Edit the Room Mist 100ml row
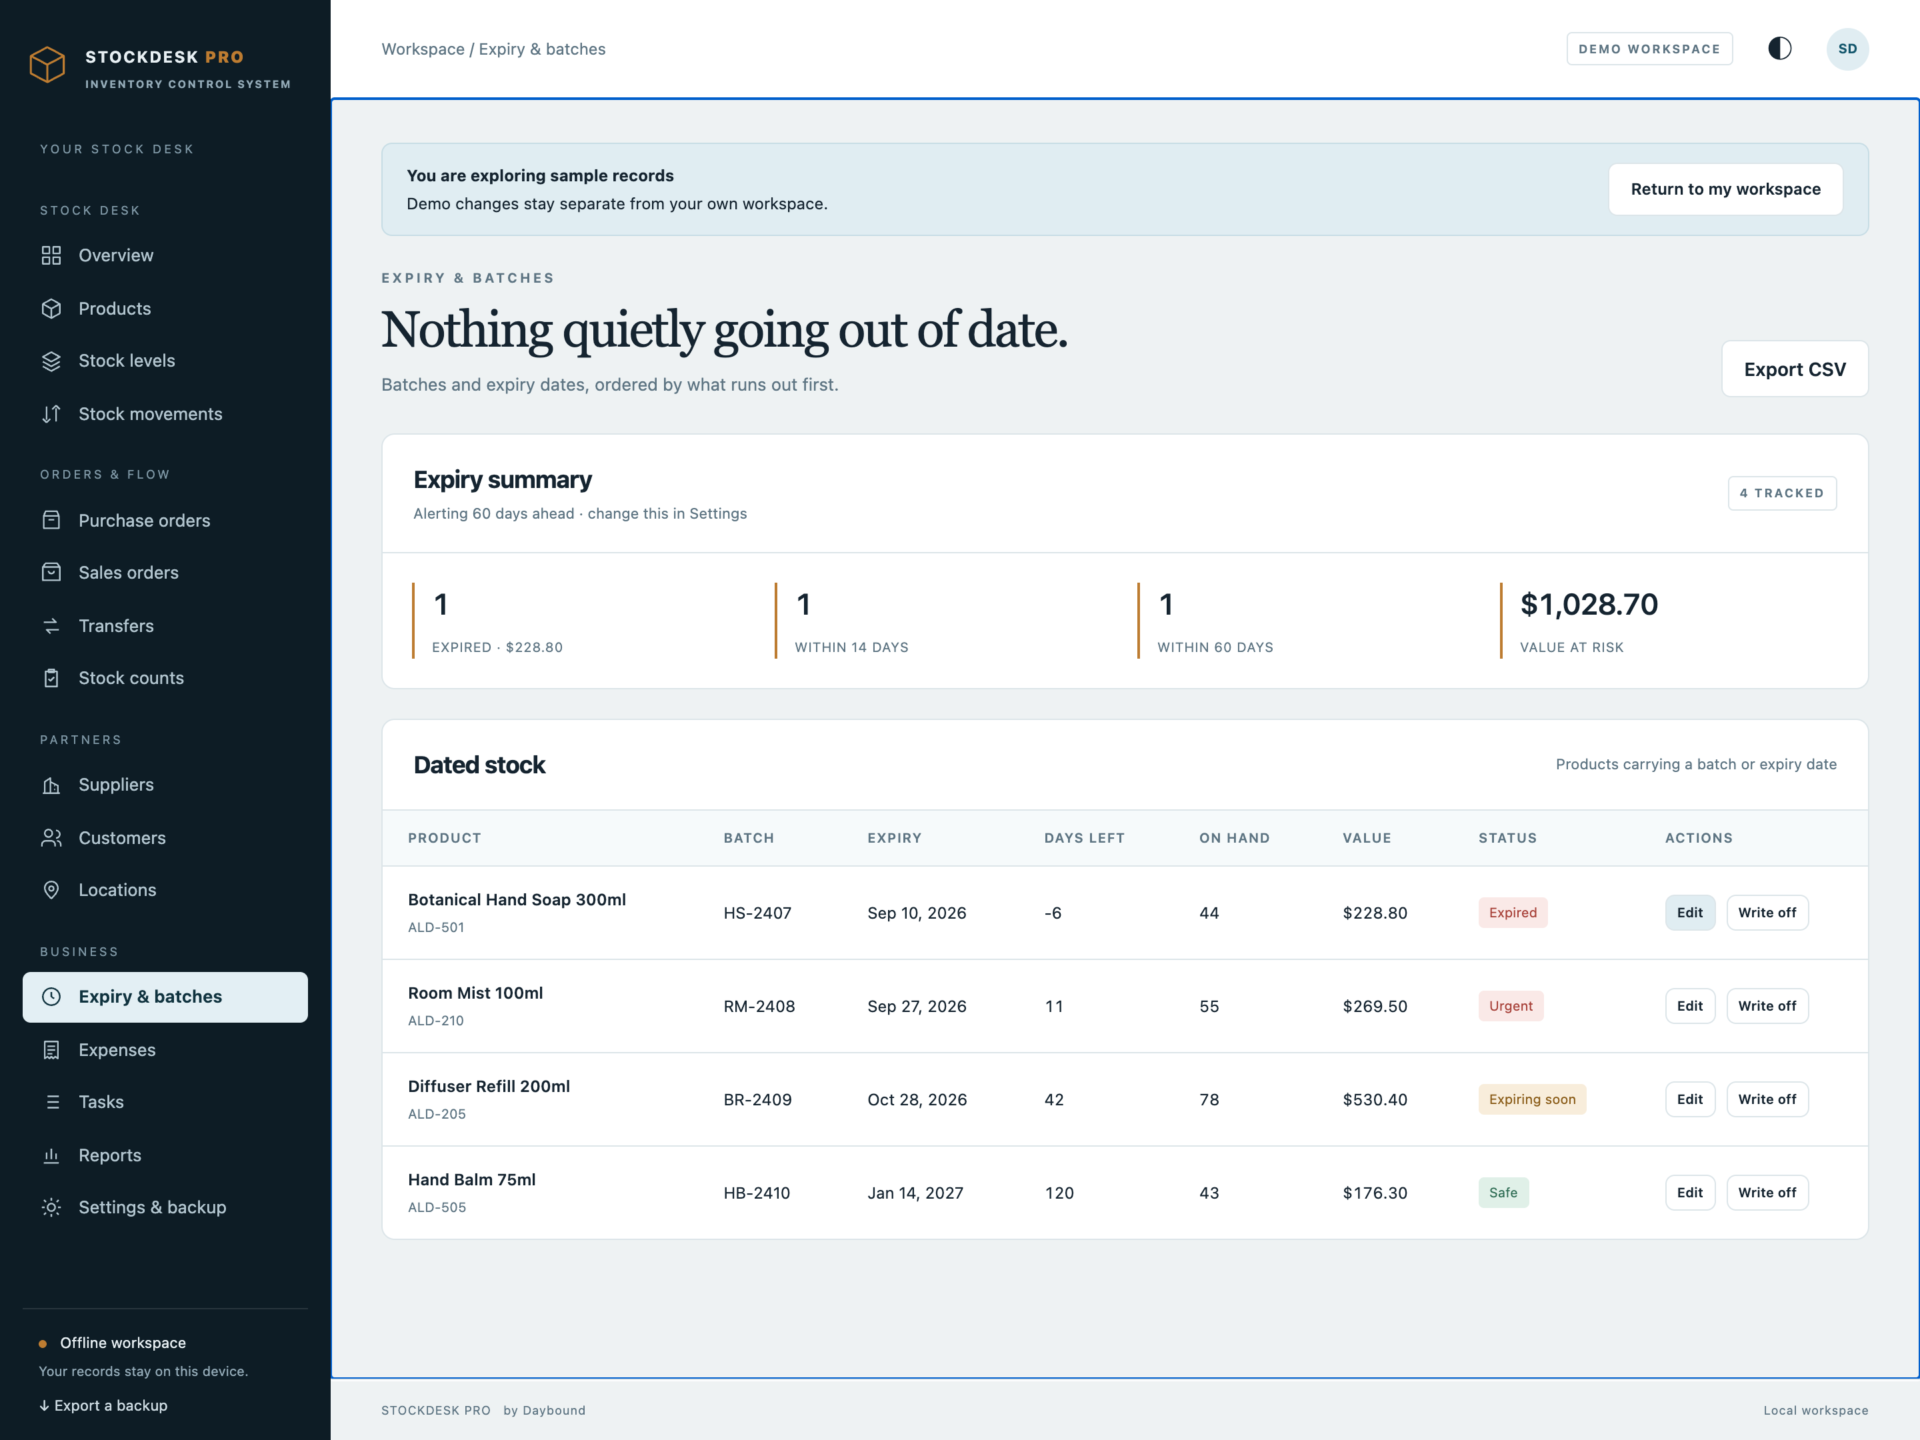The width and height of the screenshot is (1920, 1440). (x=1689, y=1006)
